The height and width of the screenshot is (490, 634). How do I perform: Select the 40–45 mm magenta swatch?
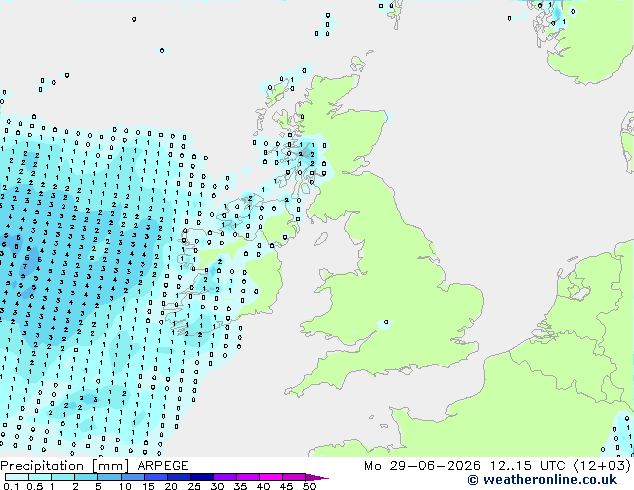271,477
